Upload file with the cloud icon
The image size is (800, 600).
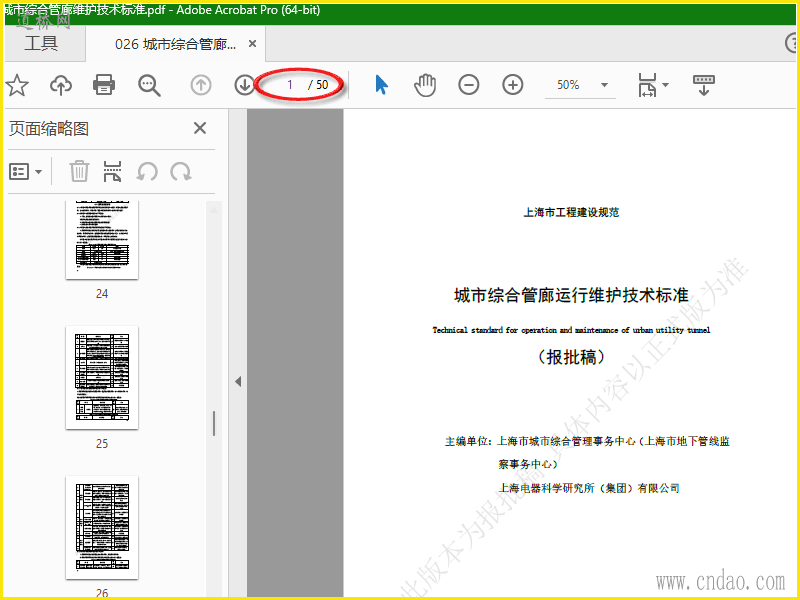coord(61,85)
